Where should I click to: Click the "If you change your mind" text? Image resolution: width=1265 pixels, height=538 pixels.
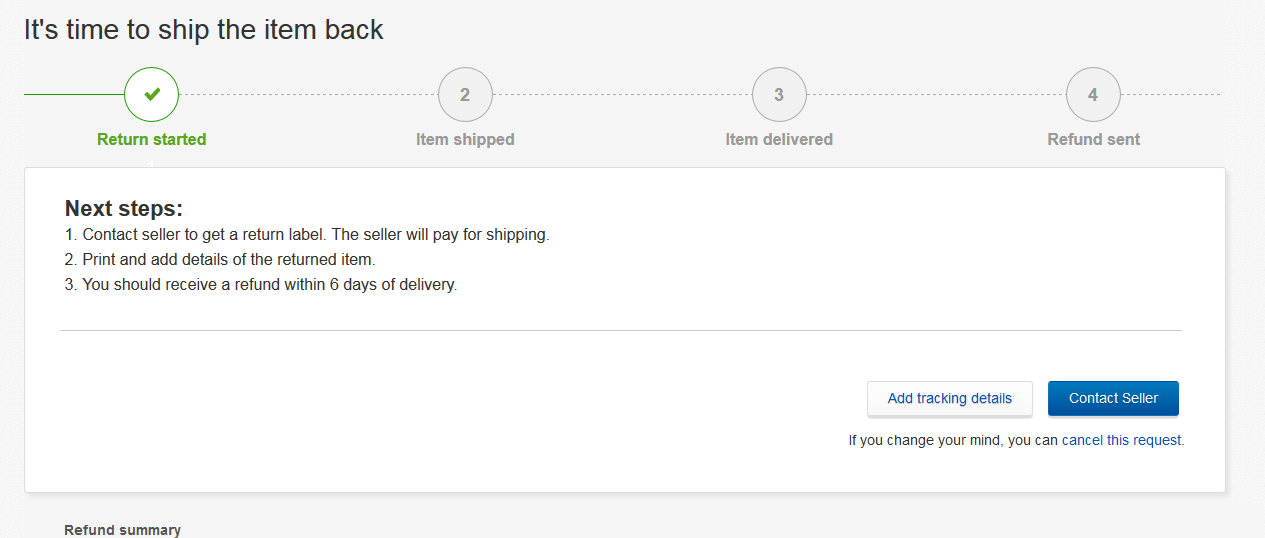tap(953, 440)
